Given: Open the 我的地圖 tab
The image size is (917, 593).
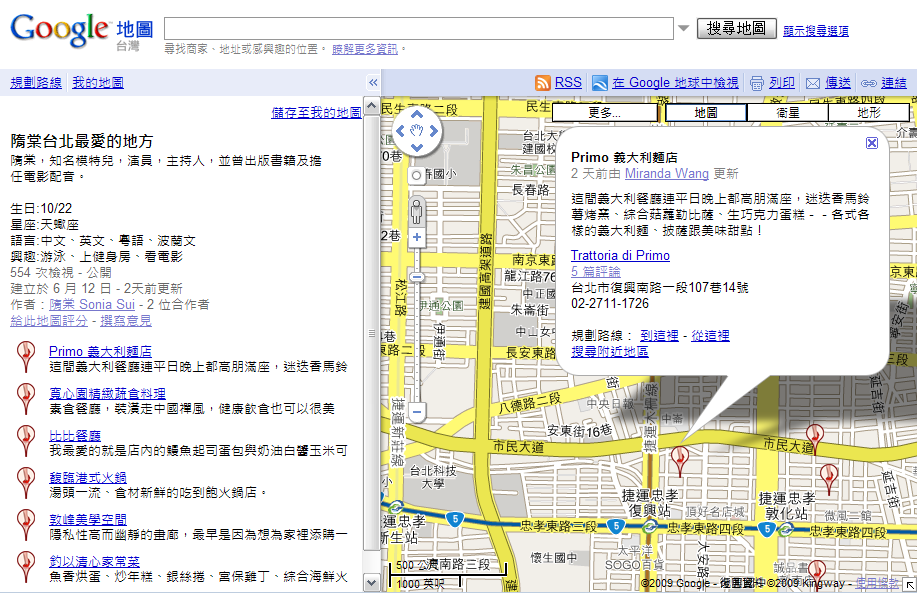Looking at the screenshot, I should click(98, 82).
